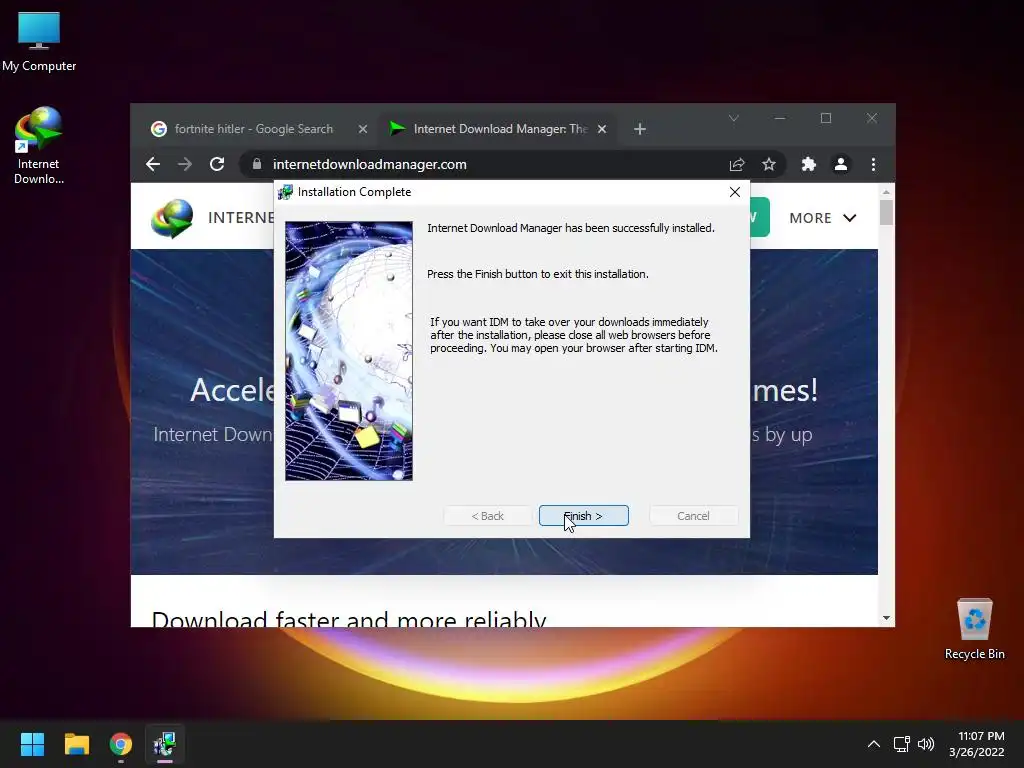Open Chrome profile avatar
The height and width of the screenshot is (768, 1024).
point(840,165)
